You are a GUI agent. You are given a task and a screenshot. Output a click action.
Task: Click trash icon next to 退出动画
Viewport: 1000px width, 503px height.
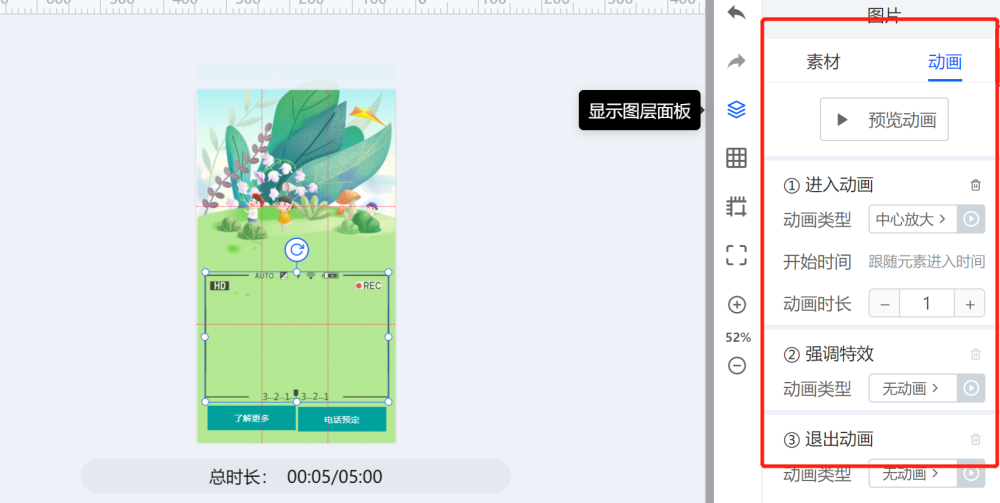975,439
